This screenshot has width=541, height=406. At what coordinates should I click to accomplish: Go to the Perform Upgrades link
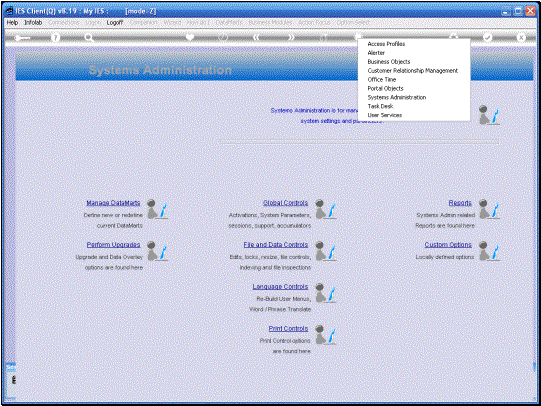[x=114, y=245]
